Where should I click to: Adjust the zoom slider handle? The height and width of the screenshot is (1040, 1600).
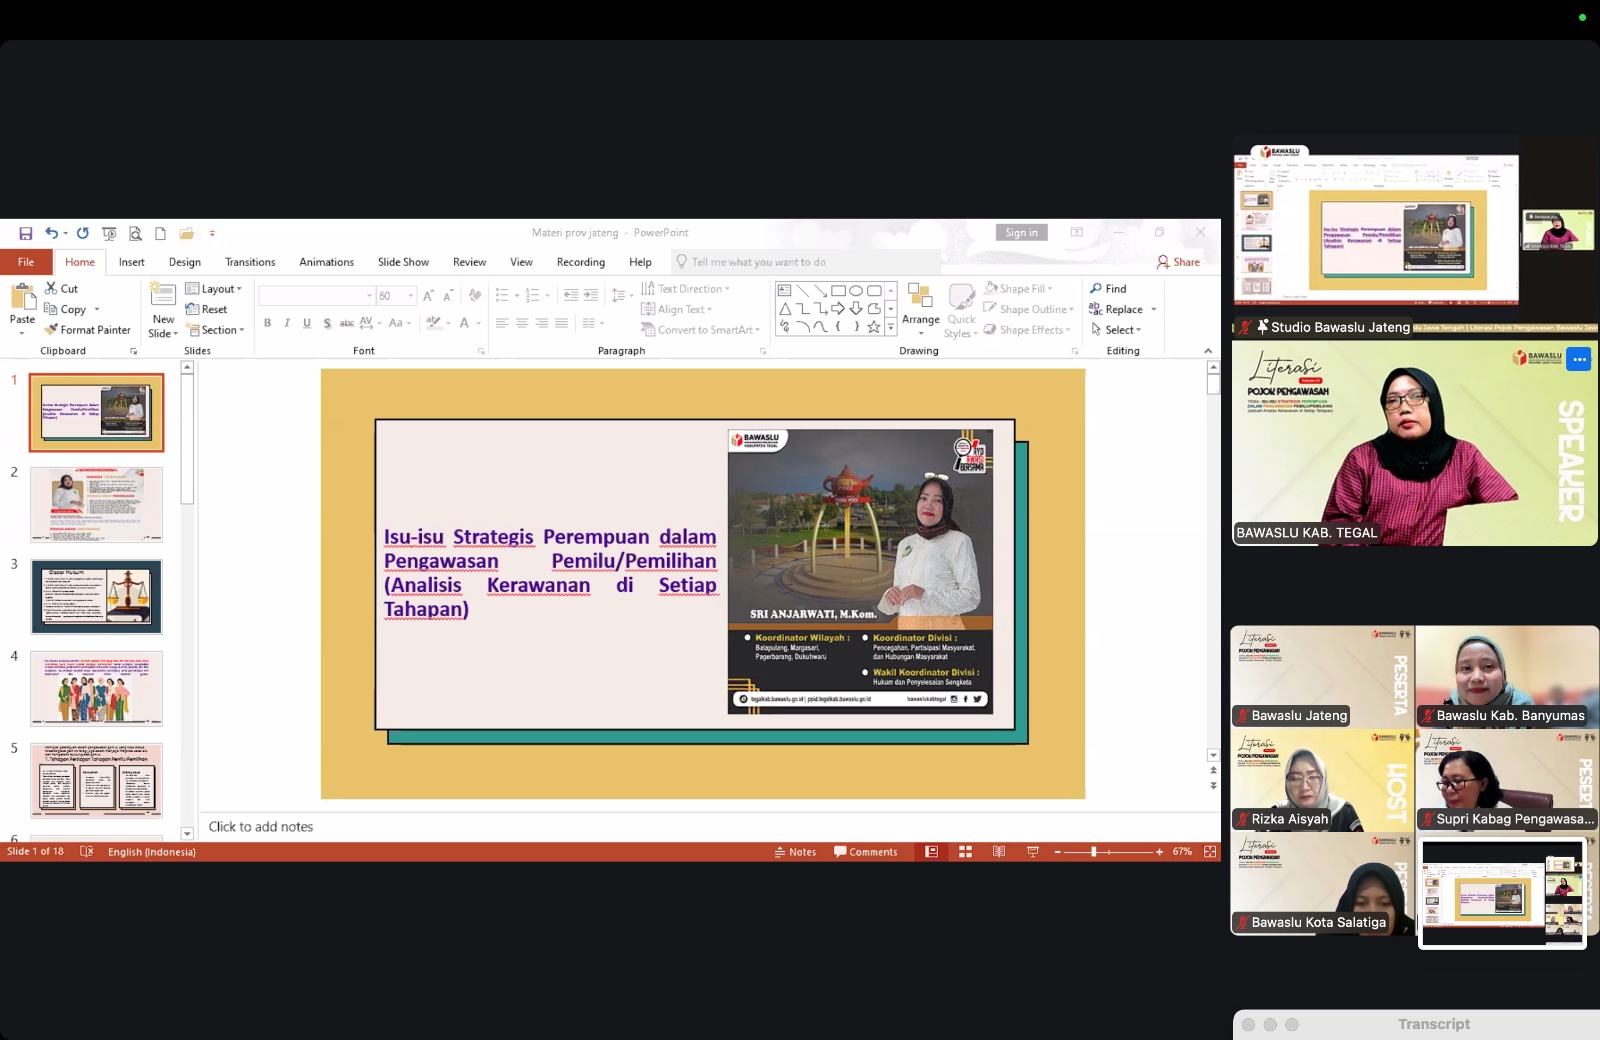1094,852
